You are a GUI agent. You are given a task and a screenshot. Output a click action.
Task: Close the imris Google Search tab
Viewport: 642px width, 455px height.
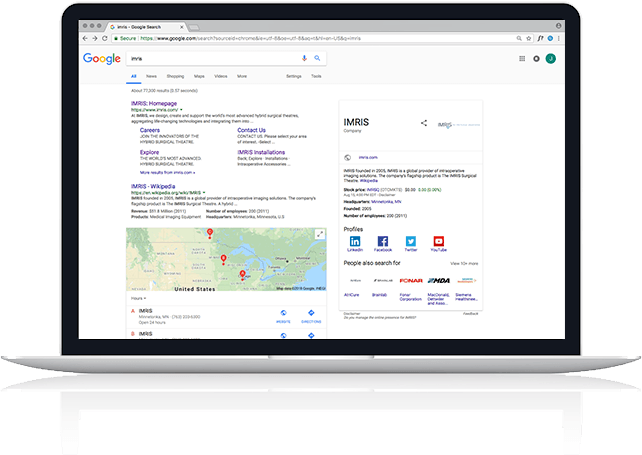[182, 27]
